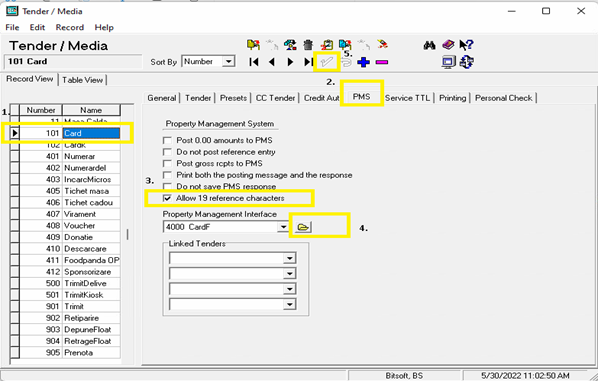The height and width of the screenshot is (381, 598).
Task: Open the Edit menu
Action: pyautogui.click(x=37, y=27)
